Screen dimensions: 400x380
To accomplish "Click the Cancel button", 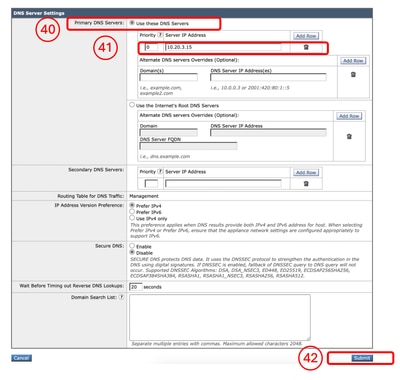I will point(21,358).
